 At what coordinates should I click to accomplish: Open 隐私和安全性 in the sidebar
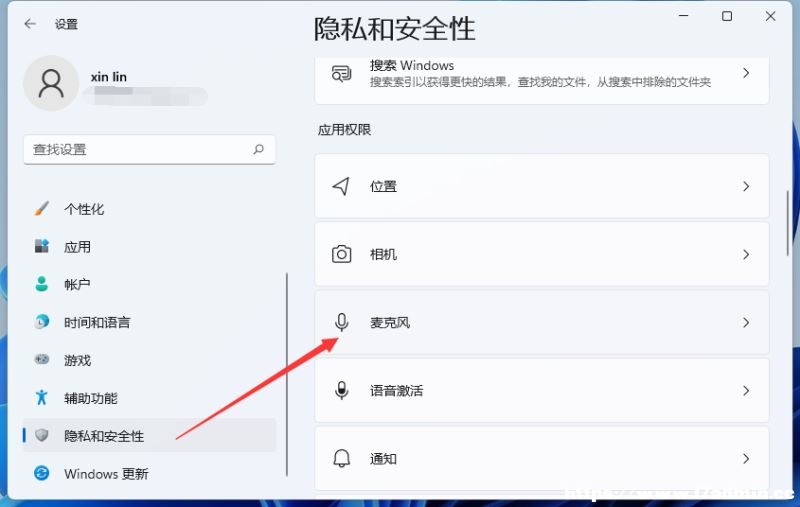point(149,436)
